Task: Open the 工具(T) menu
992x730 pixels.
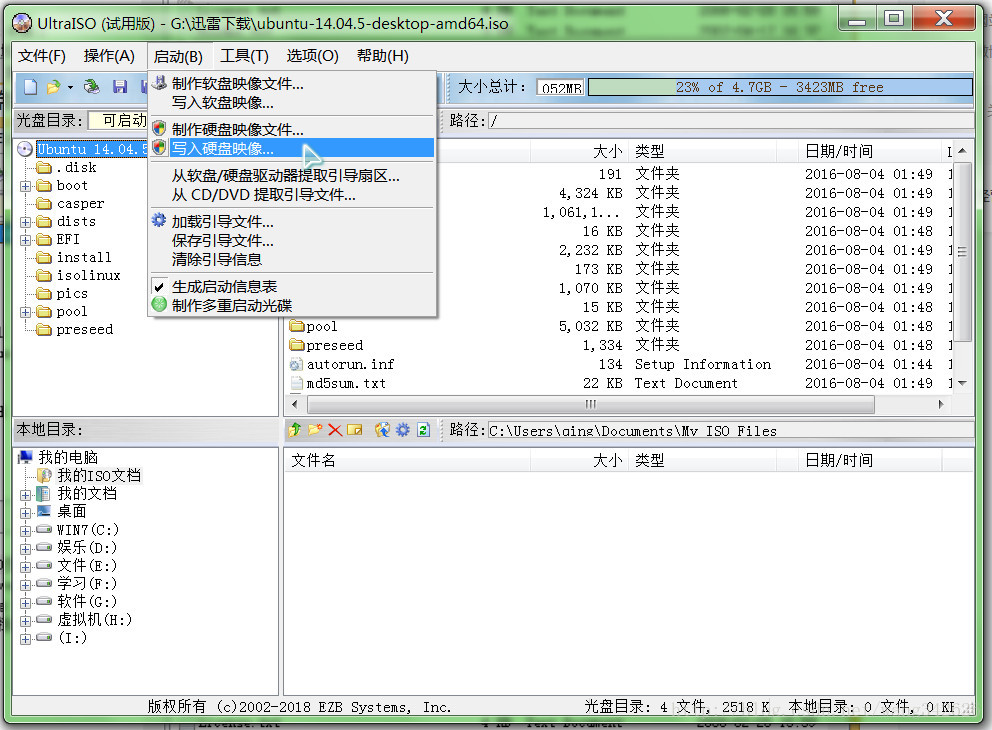Action: [x=244, y=56]
